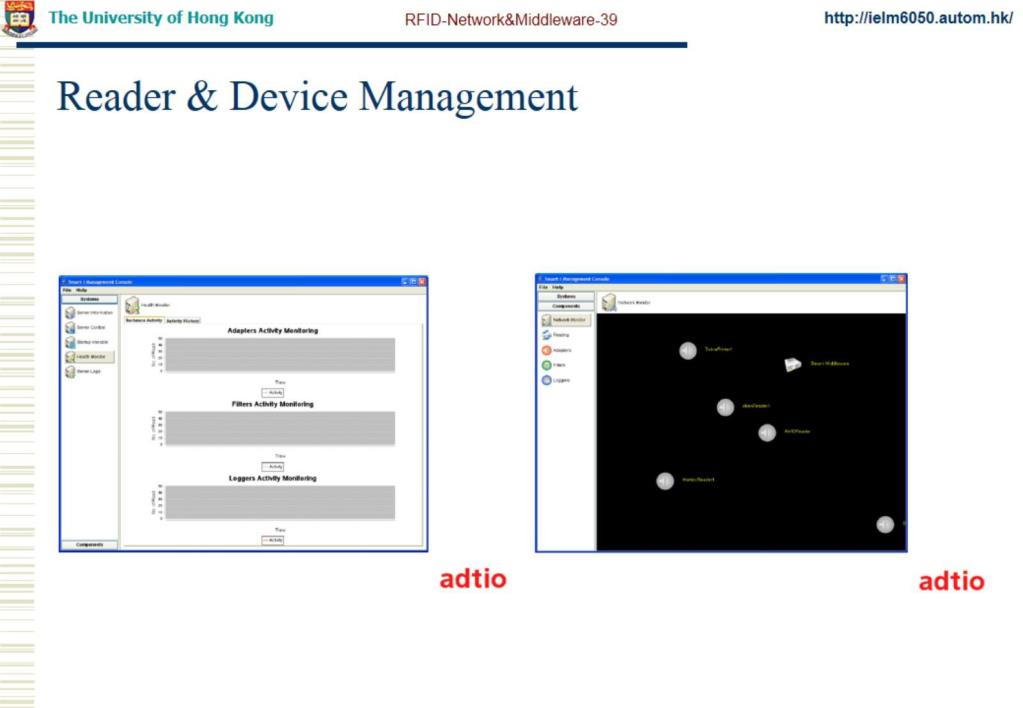Select the Smart Middleware node icon
1023x708 pixels.
coord(793,364)
